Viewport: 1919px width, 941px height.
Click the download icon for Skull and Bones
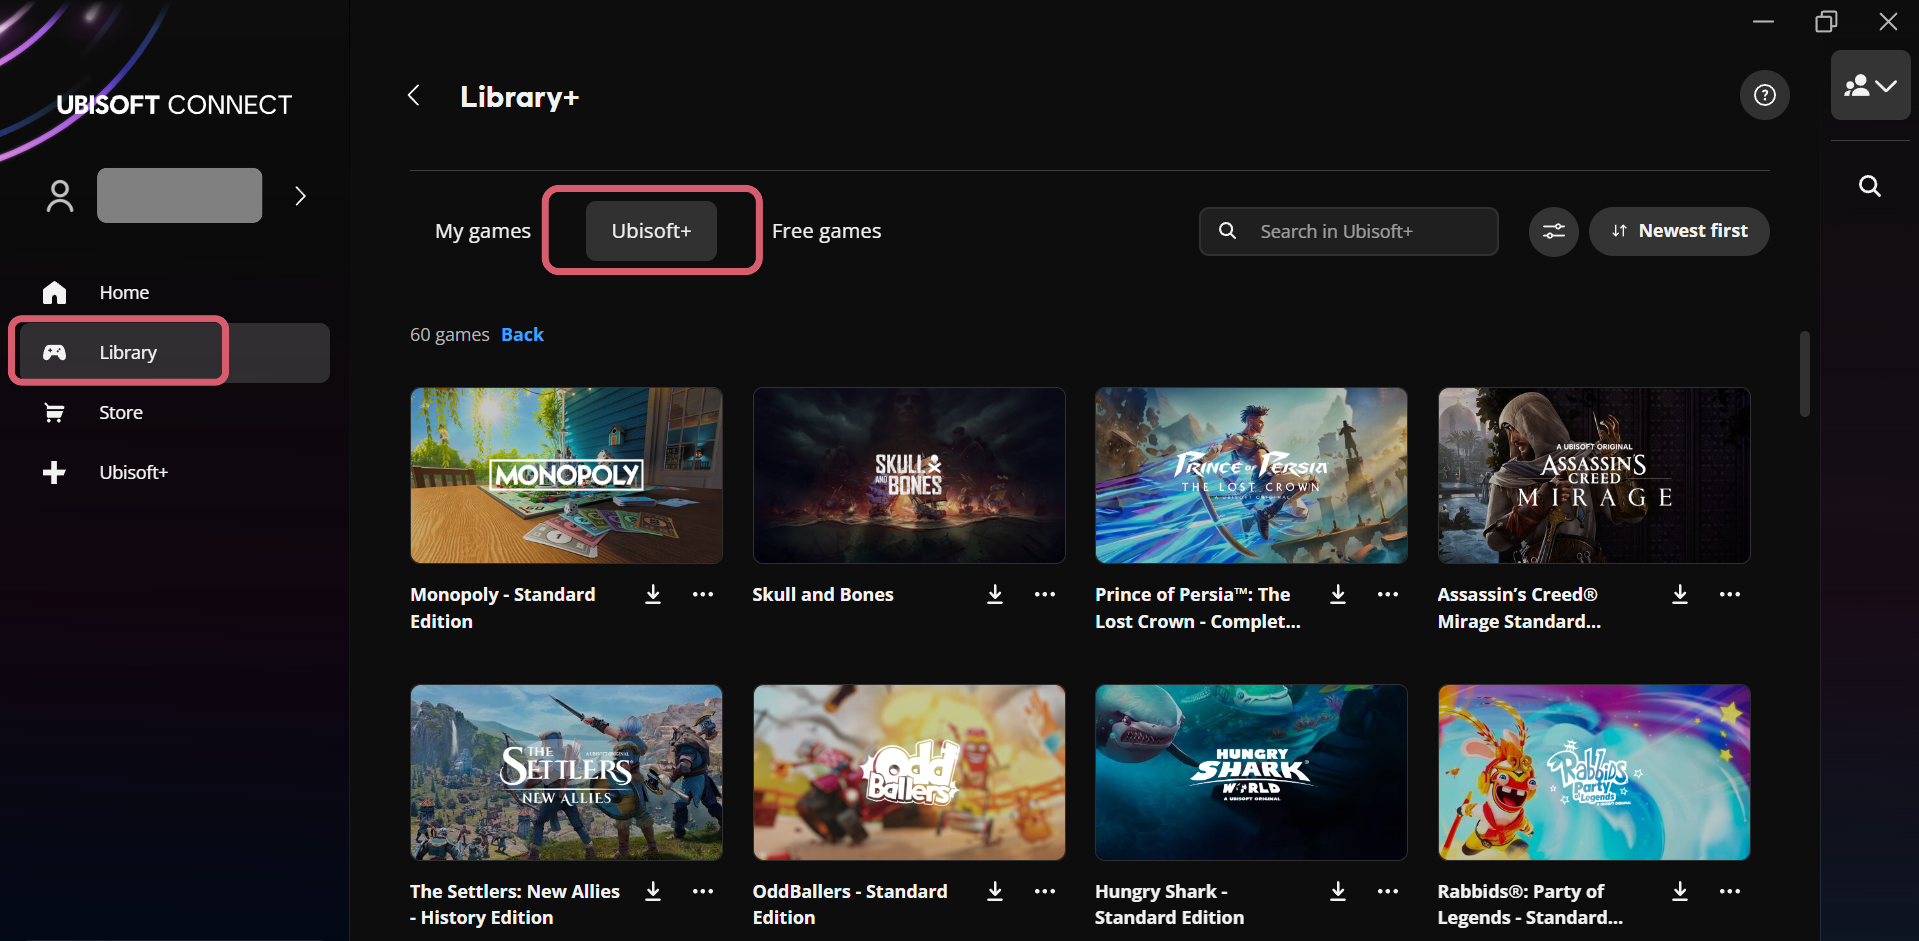[995, 595]
